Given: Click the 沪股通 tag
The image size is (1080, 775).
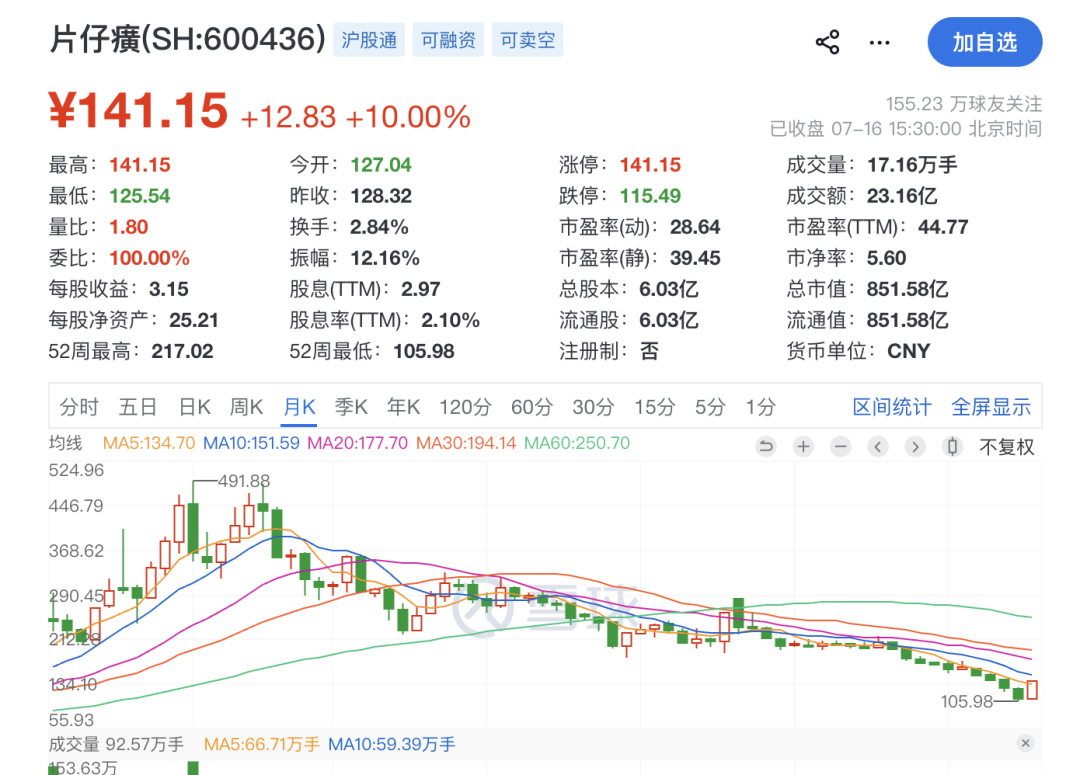Looking at the screenshot, I should [369, 40].
